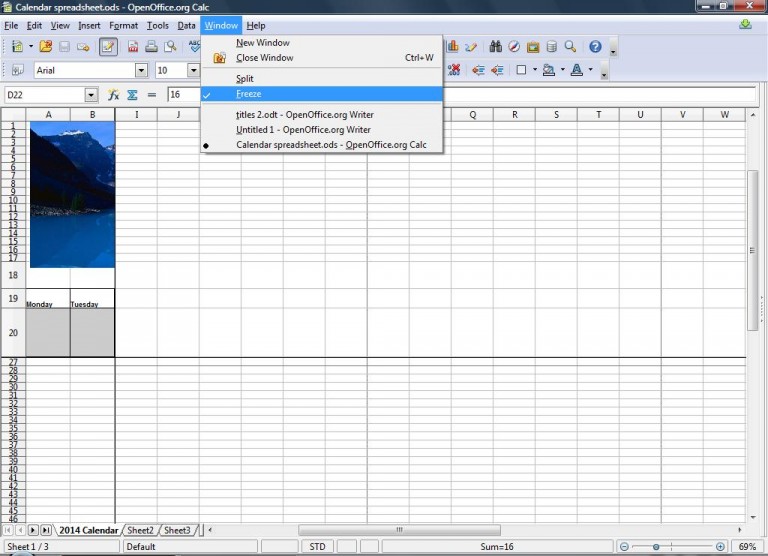Open the Help menu

pos(256,25)
